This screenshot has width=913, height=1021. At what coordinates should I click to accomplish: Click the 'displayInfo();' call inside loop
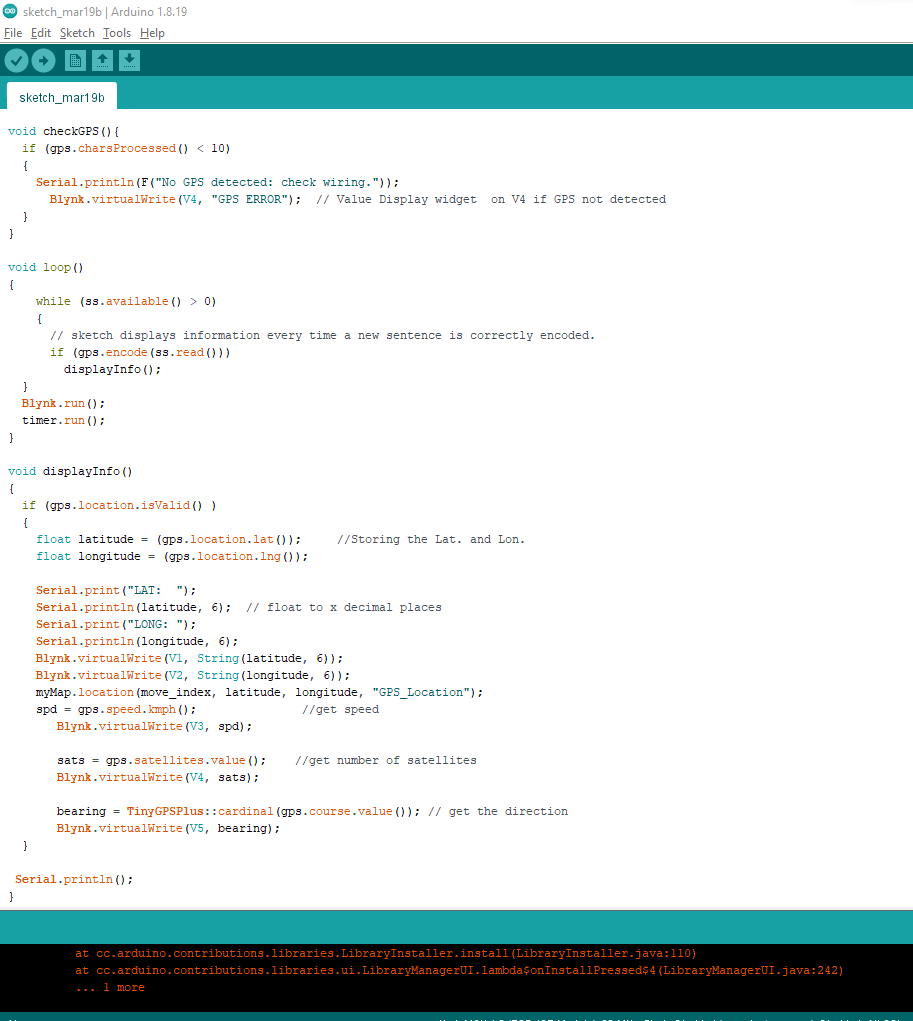112,369
